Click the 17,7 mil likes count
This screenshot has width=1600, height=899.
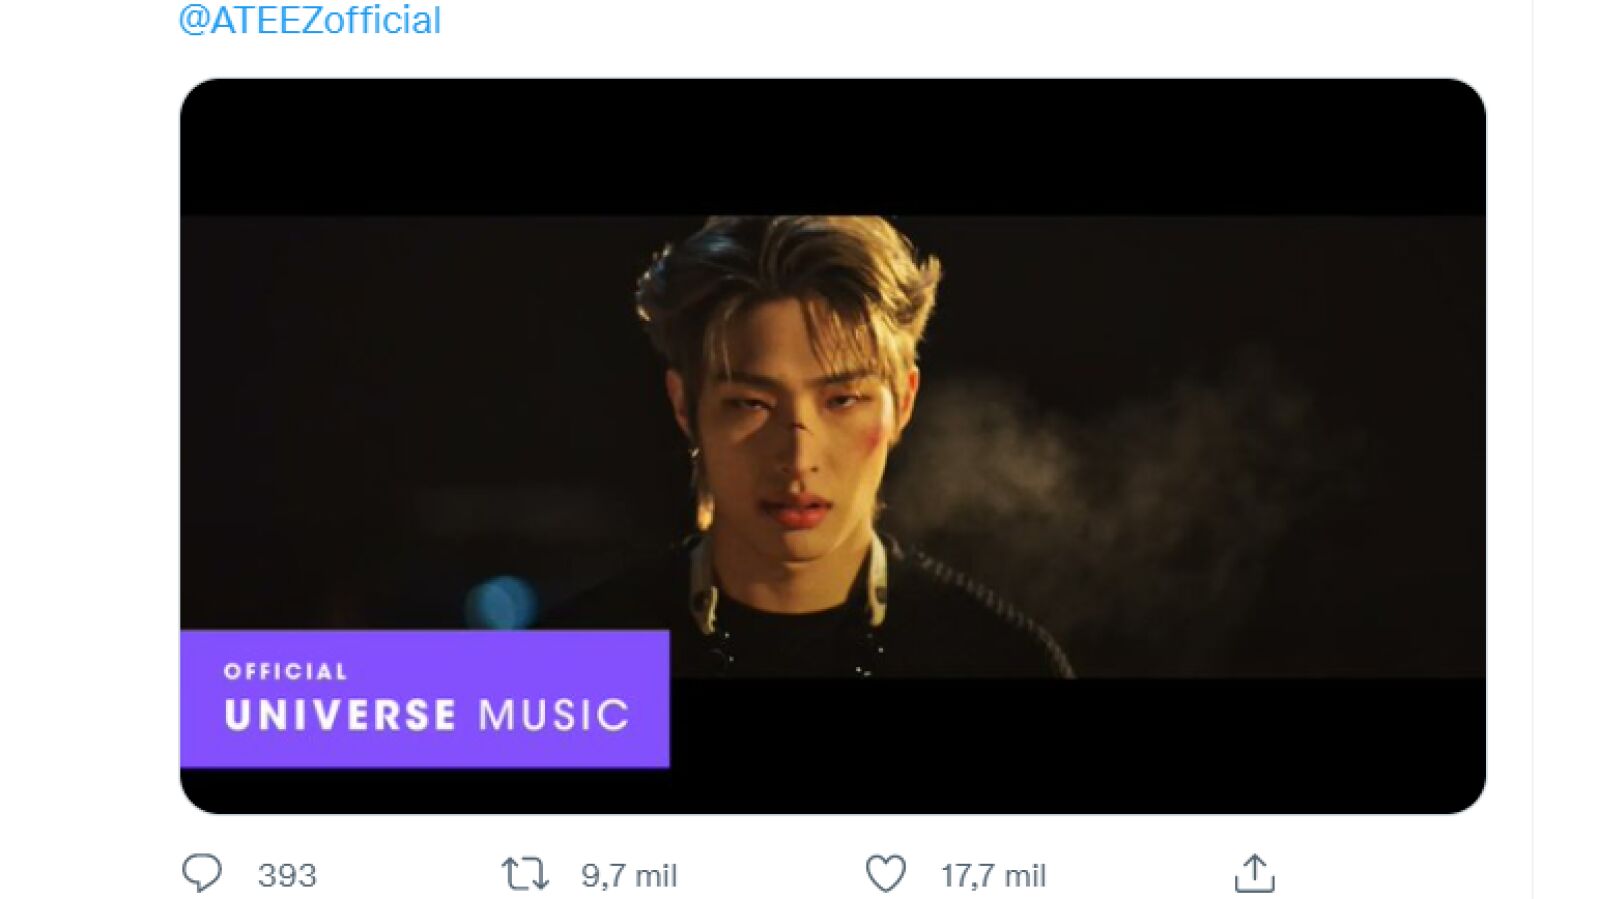(993, 876)
